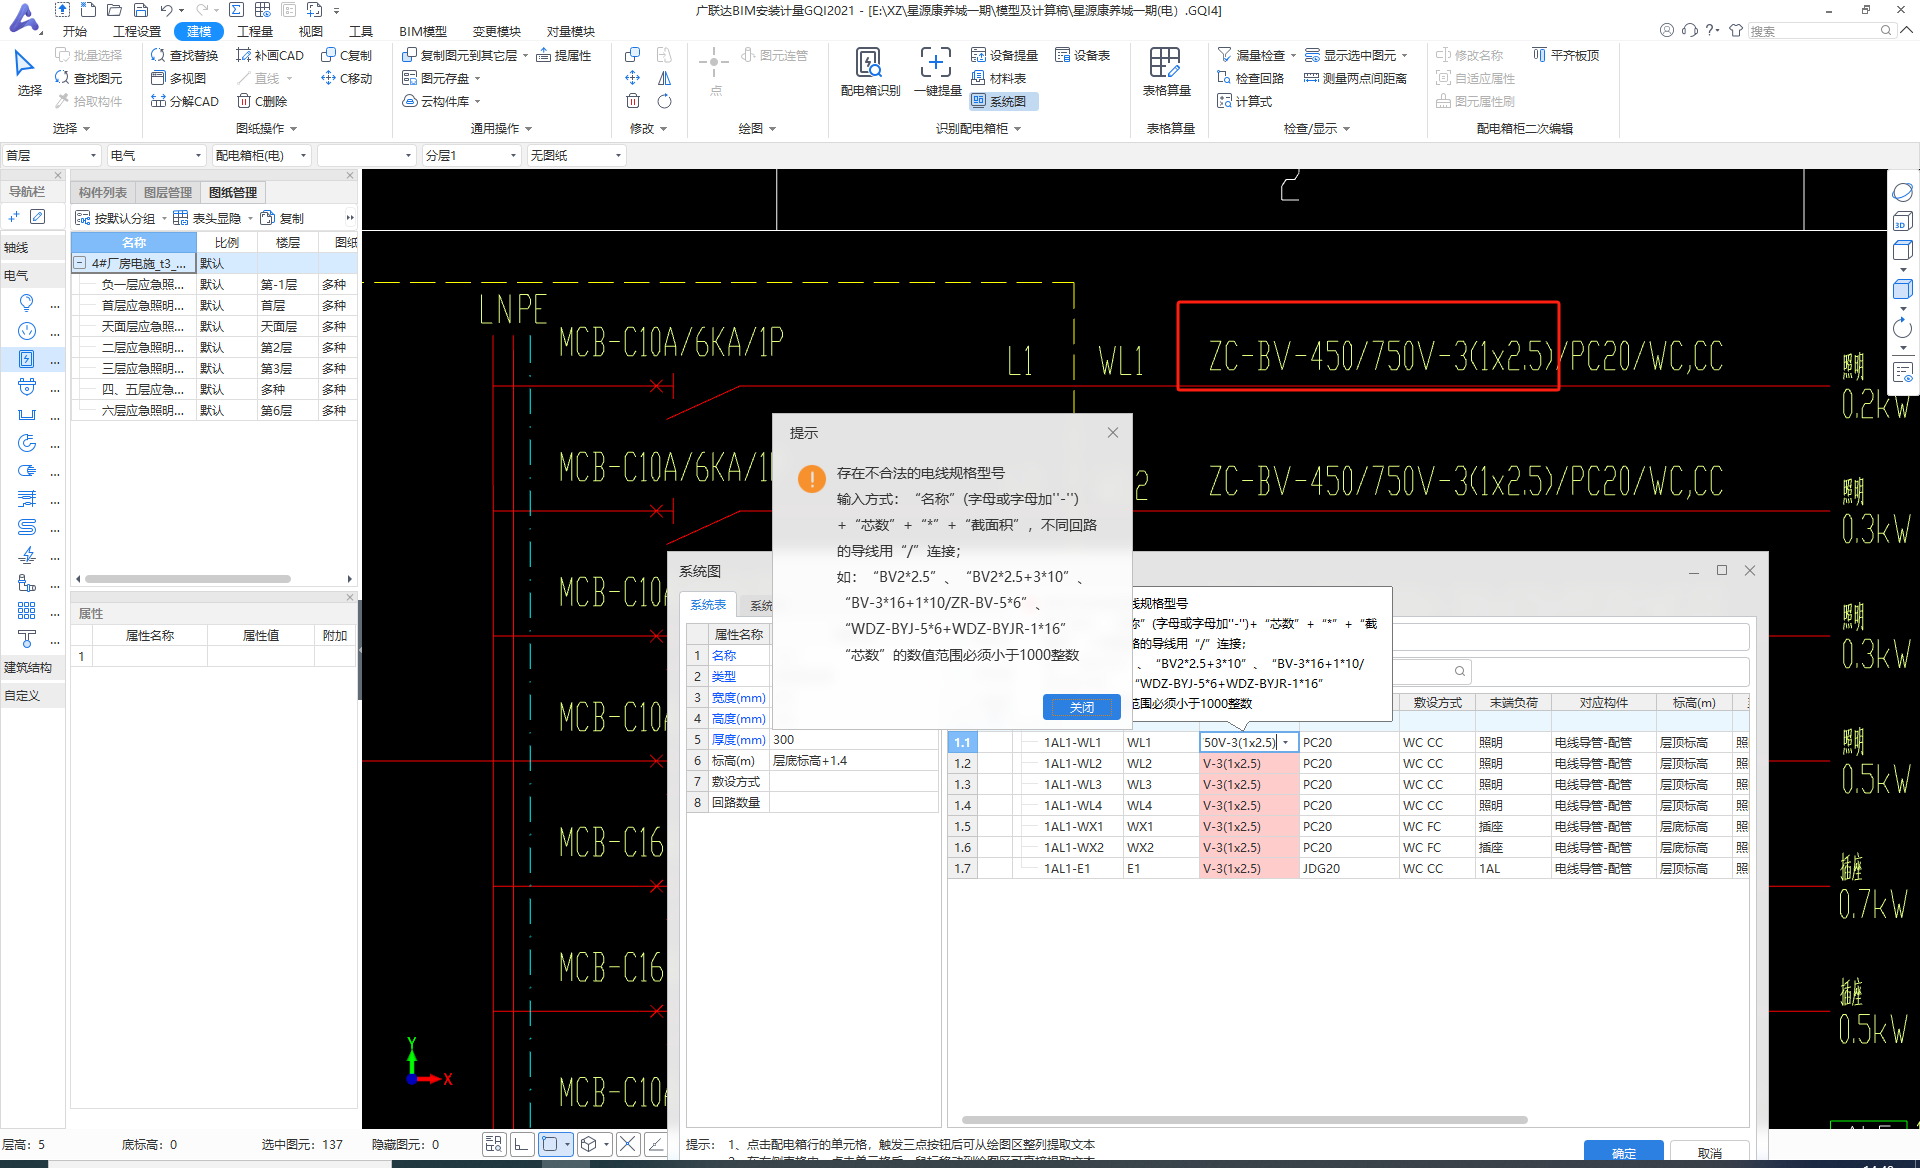Open the 表格算量 tool
The height and width of the screenshot is (1168, 1920).
[x=1166, y=73]
